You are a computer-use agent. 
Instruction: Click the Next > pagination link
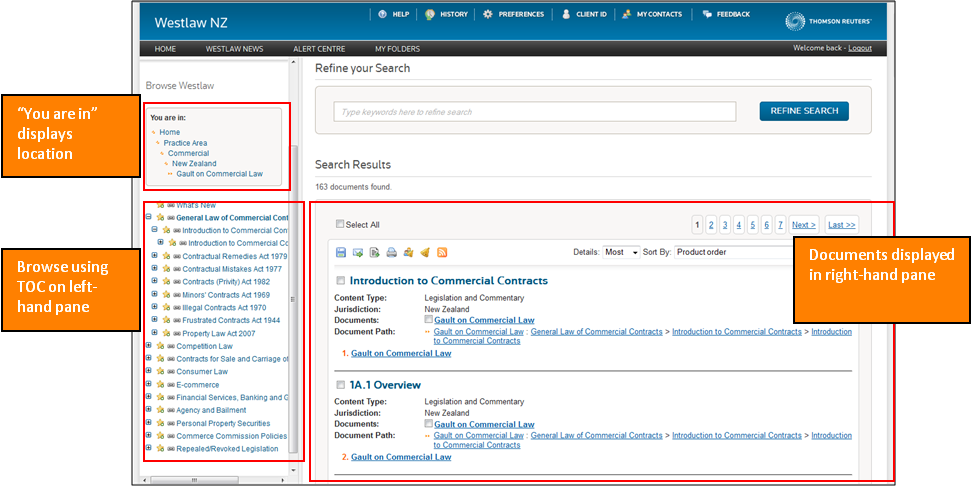click(x=804, y=225)
